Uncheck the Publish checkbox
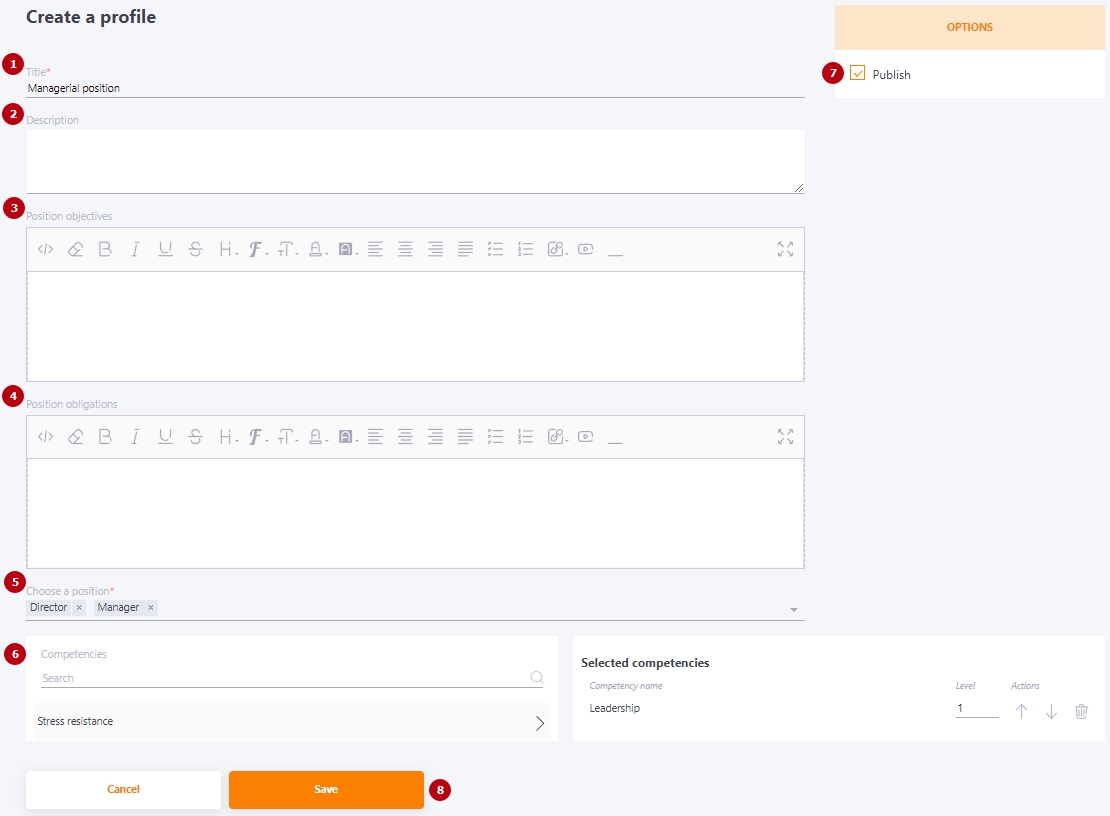 [857, 73]
